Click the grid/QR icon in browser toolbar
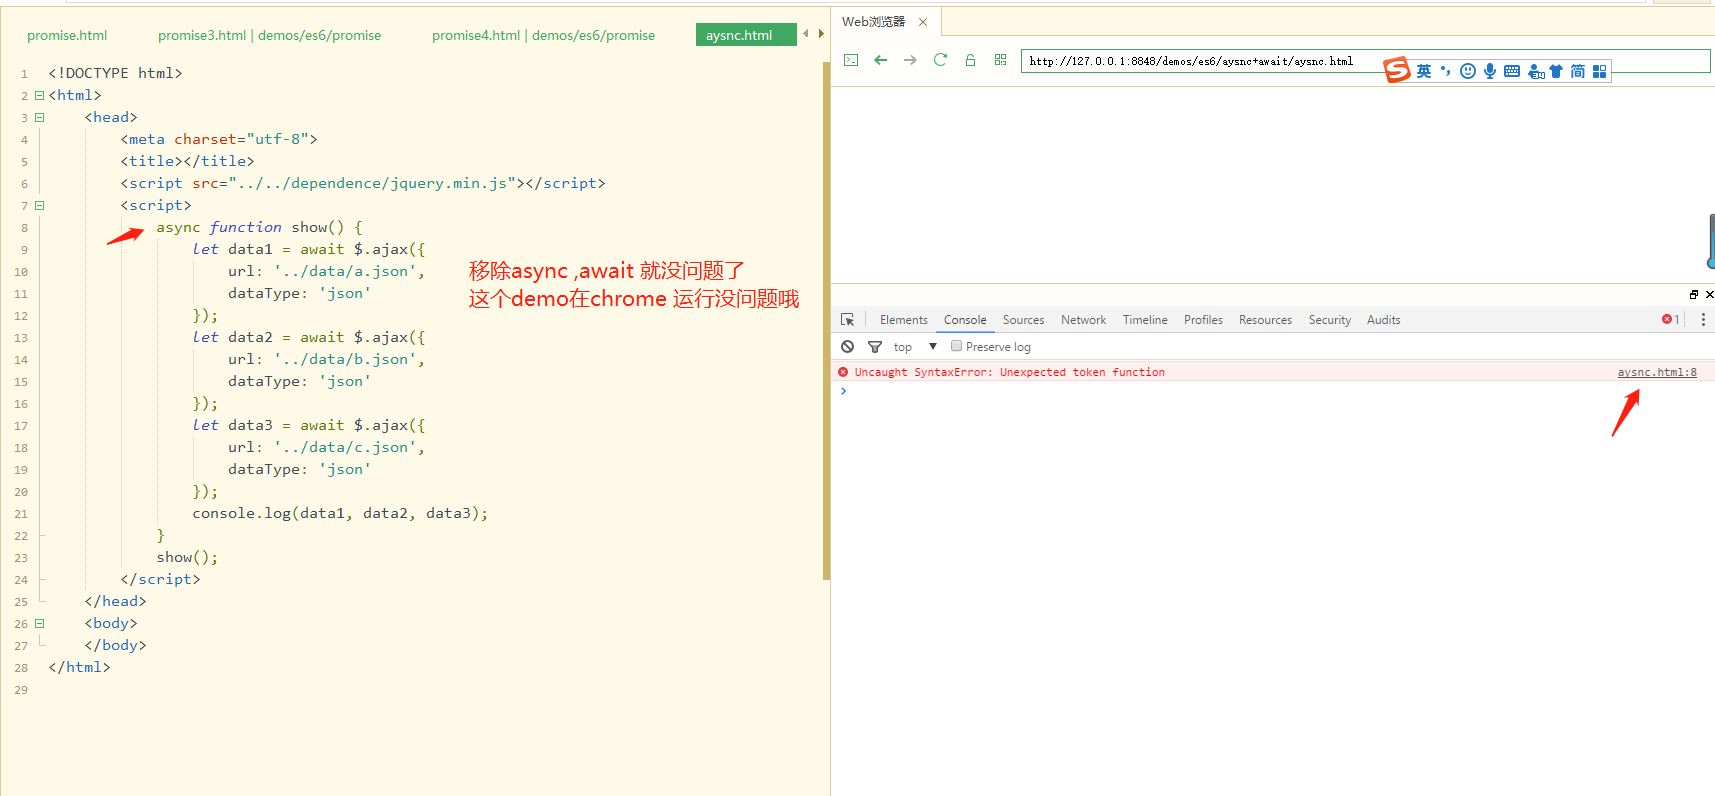1715x796 pixels. [x=1000, y=60]
